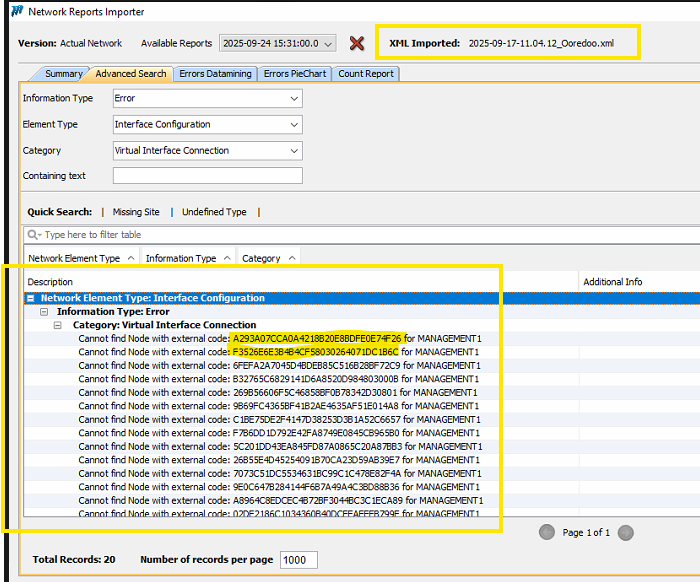Click the next page round button
This screenshot has height=582, width=700.
625,532
